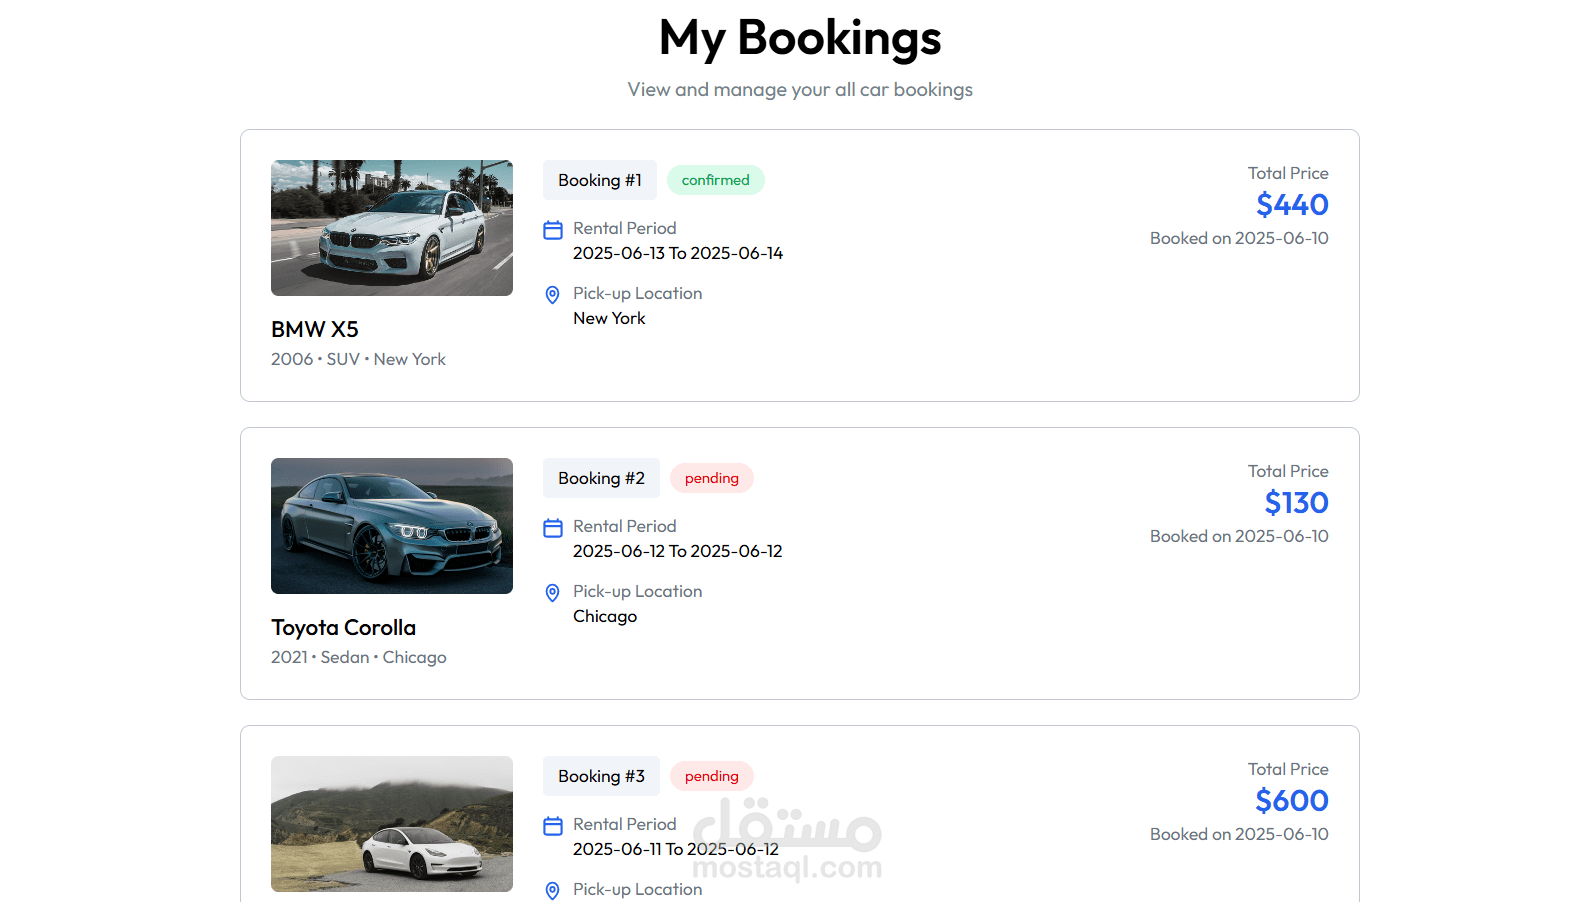Click the Booking #3 label

click(601, 776)
